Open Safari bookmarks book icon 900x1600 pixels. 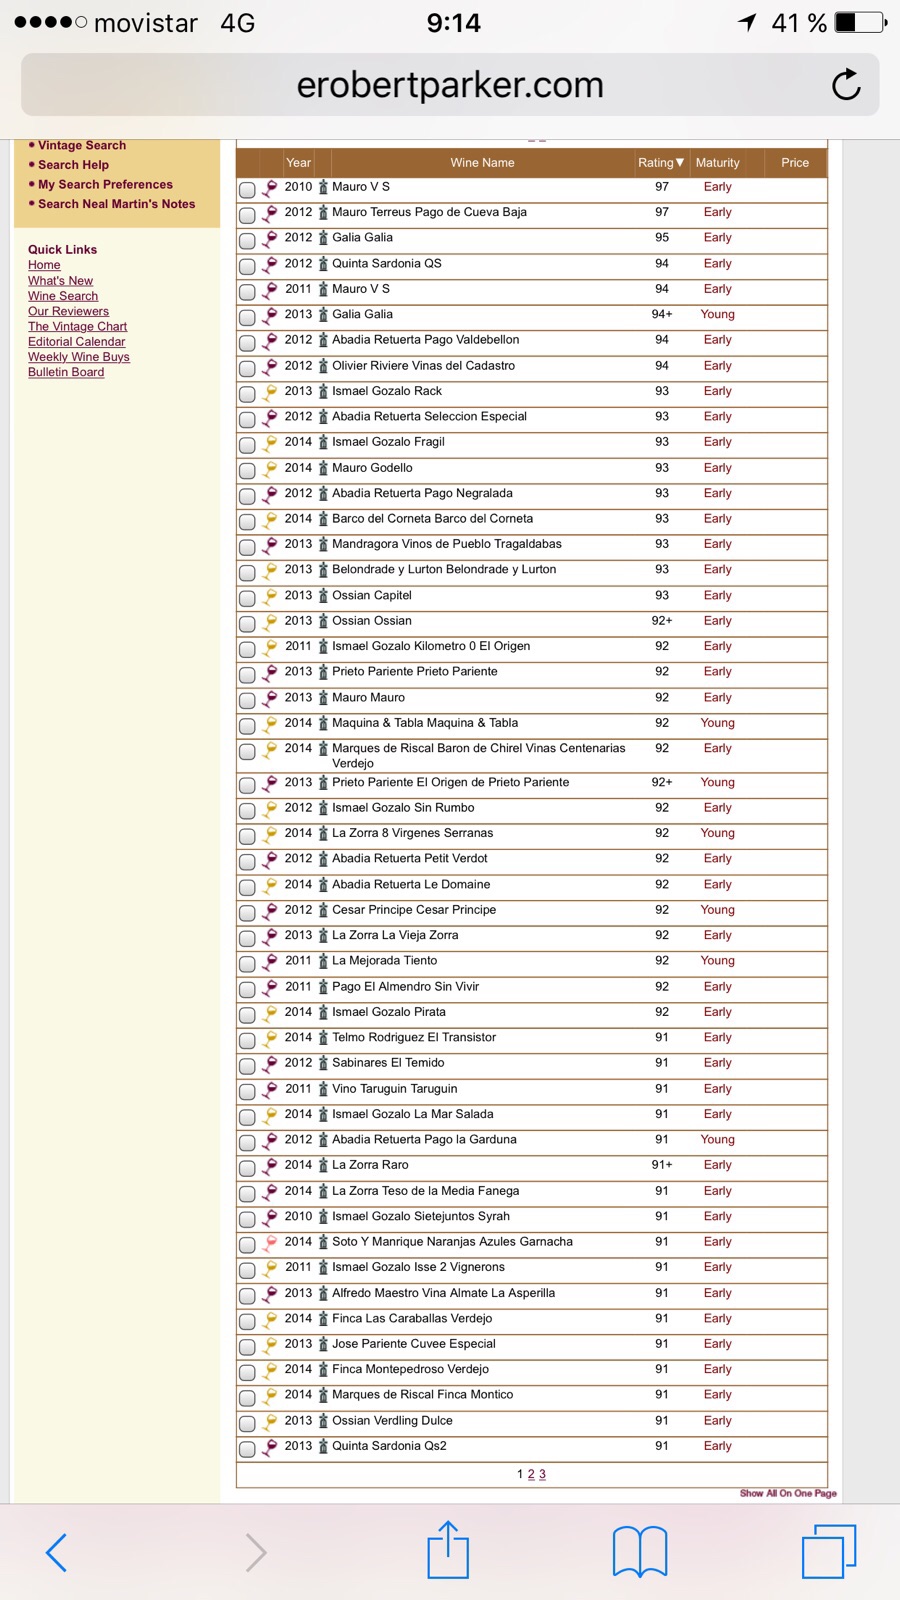point(640,1551)
